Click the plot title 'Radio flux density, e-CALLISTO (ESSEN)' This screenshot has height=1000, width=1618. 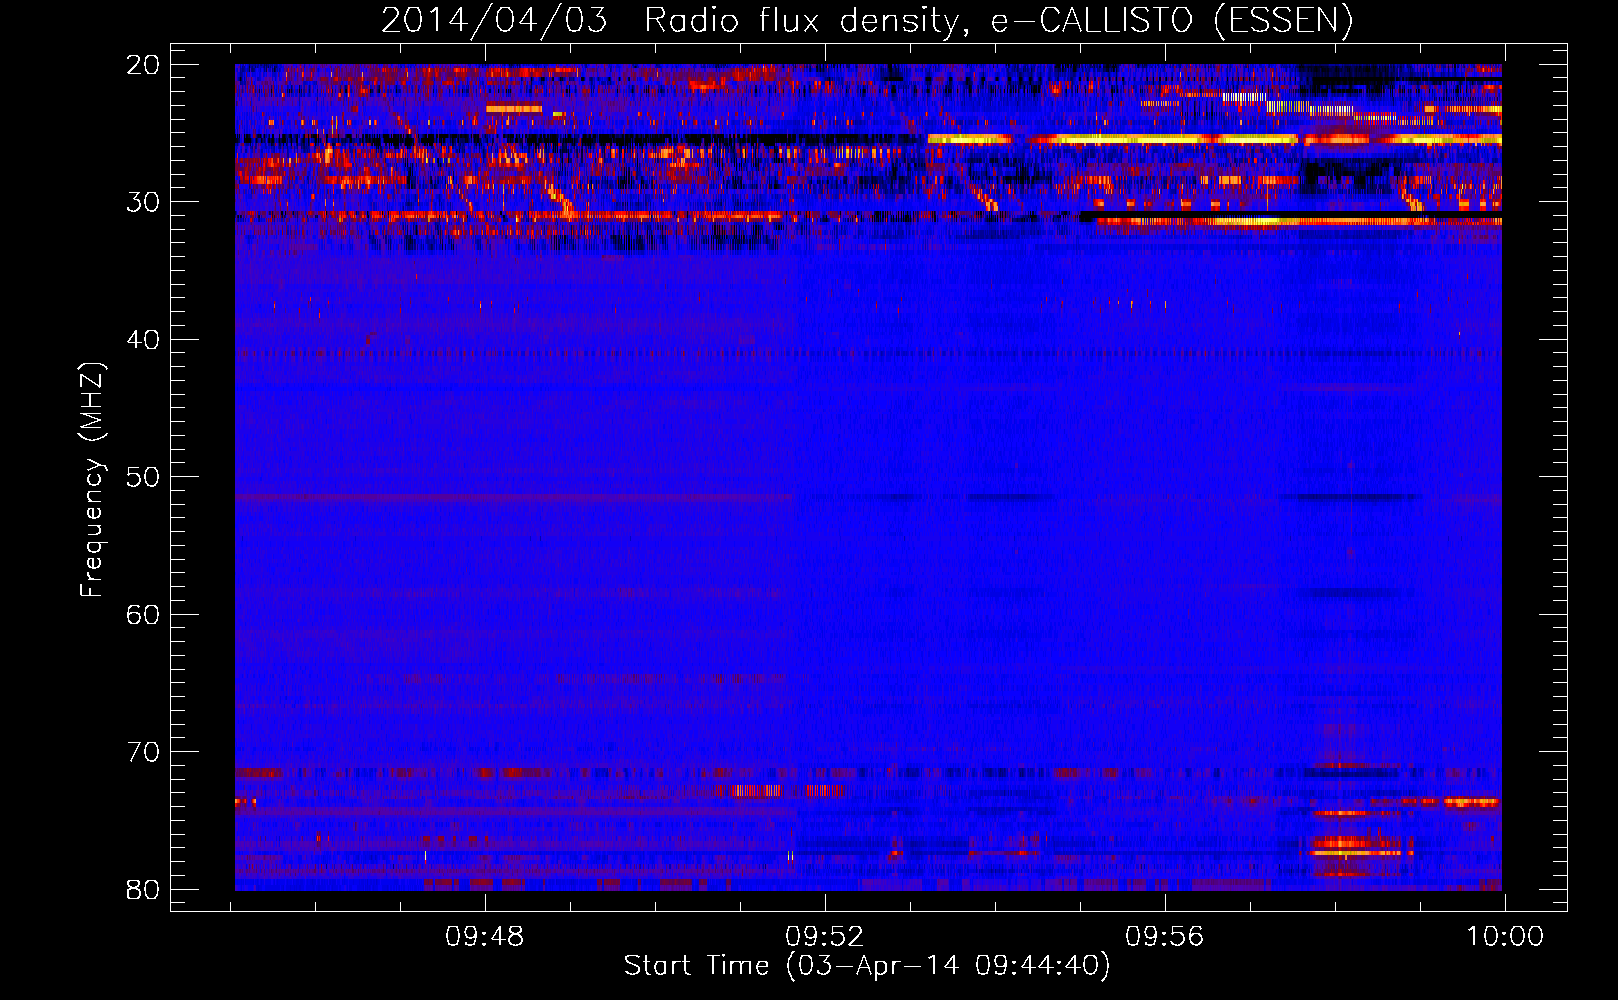pos(998,20)
